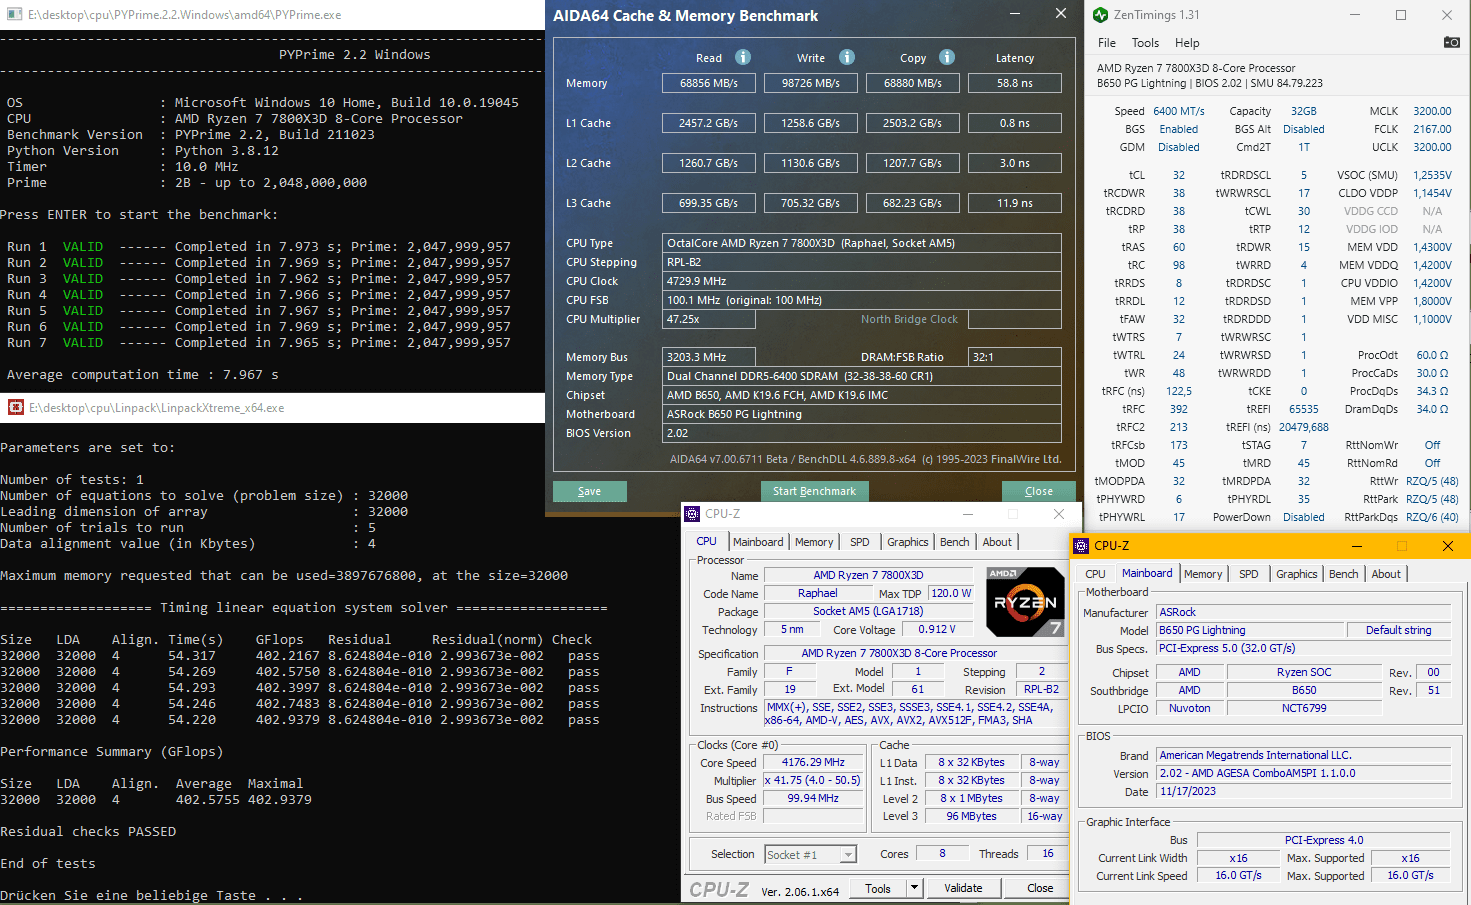Select SPD tab in the orange CPU-Z Mainboard window
Viewport: 1471px width, 905px height.
[x=1249, y=574]
